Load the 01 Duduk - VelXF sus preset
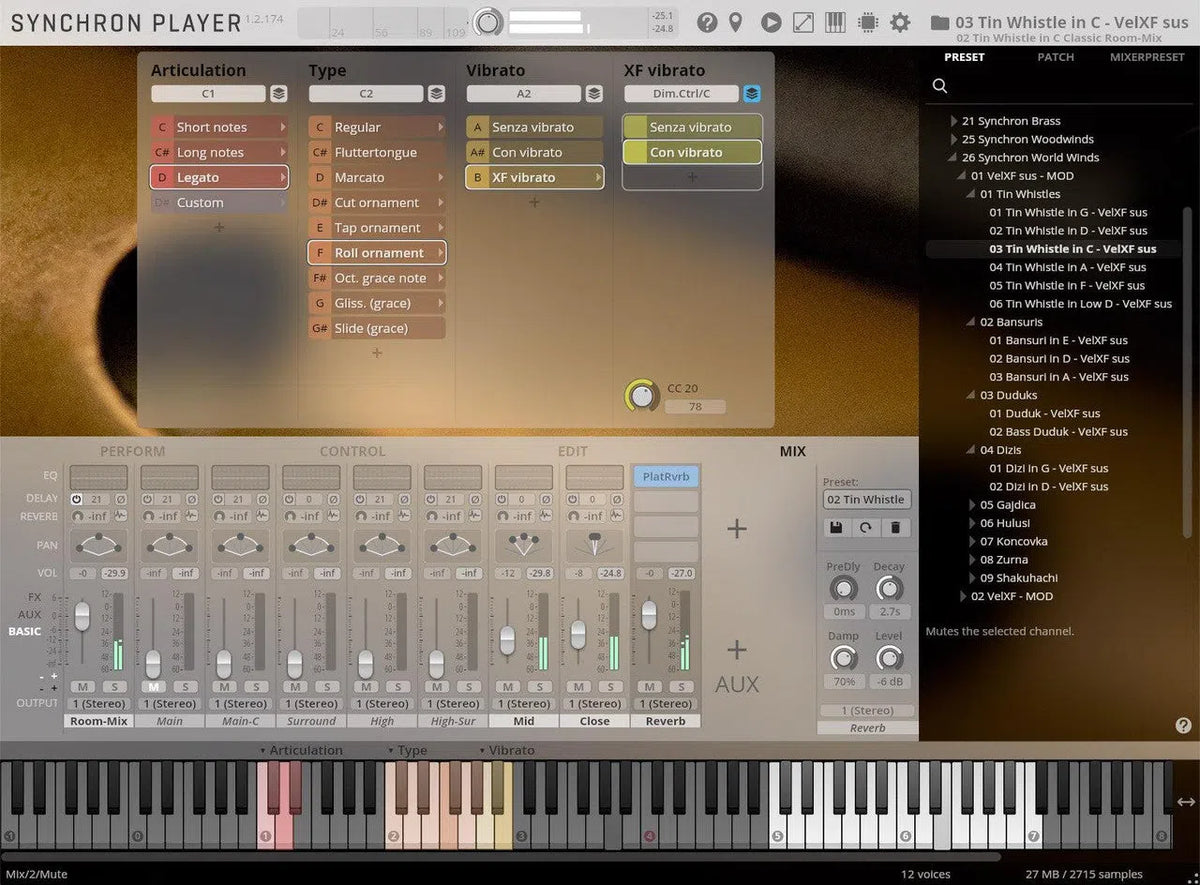This screenshot has height=885, width=1200. 1044,413
